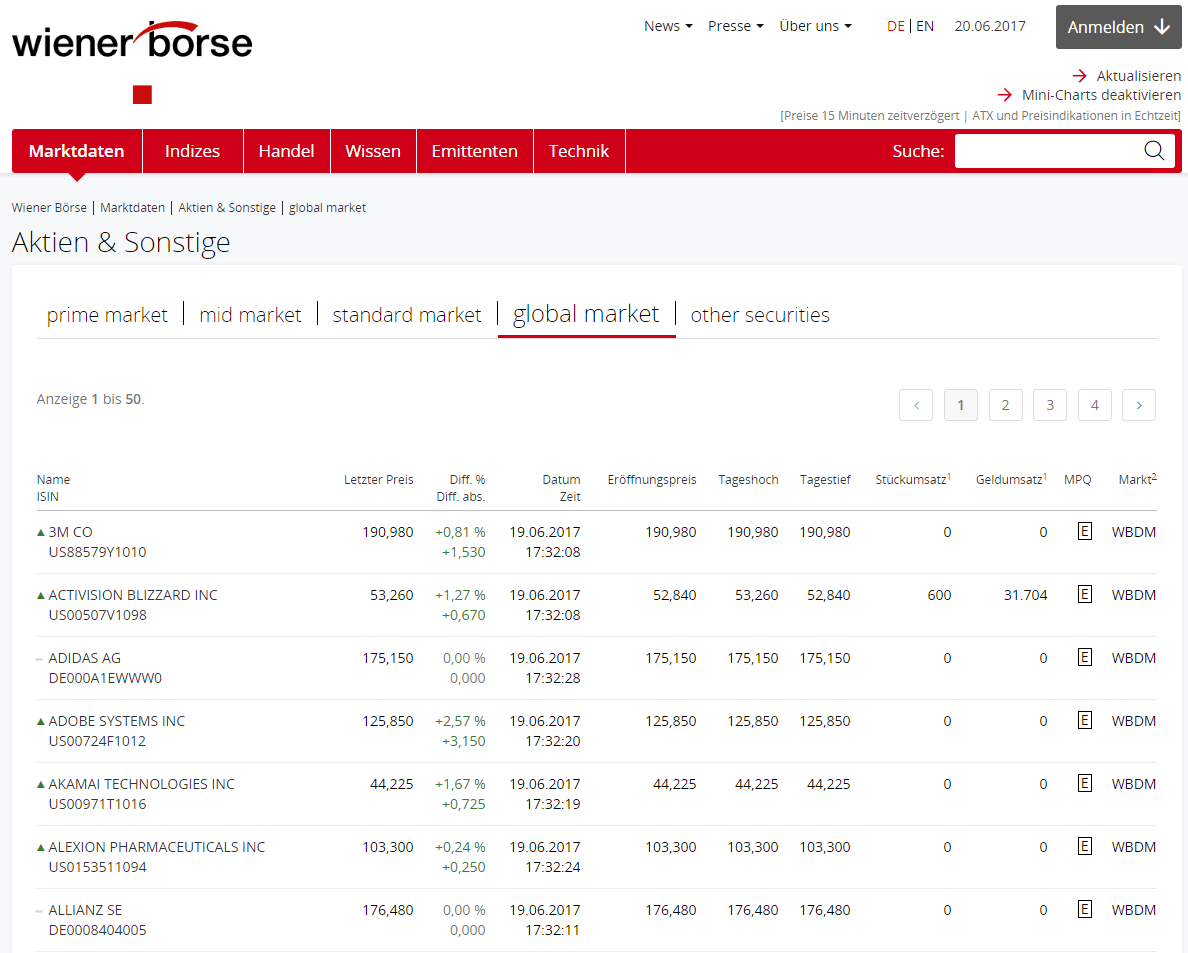Open MPQ icon for Adobe Systems
Screen dimensions: 1188x953
(x=1084, y=720)
